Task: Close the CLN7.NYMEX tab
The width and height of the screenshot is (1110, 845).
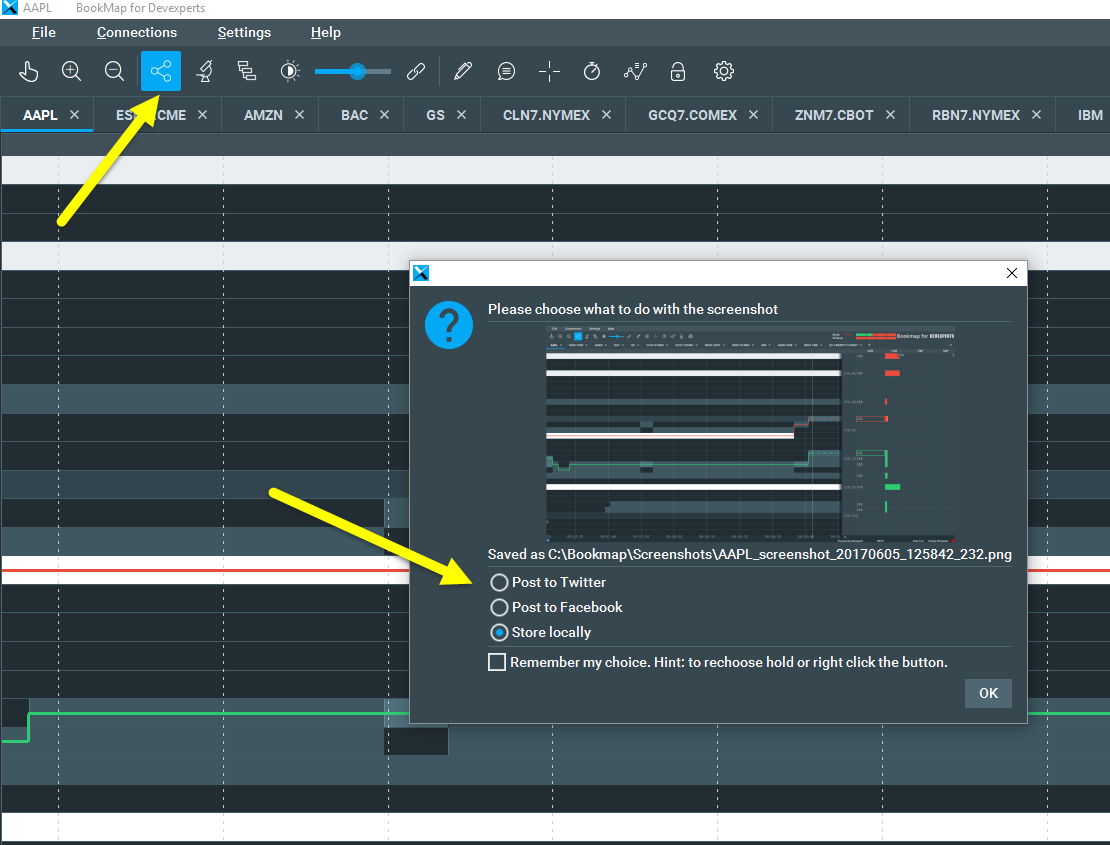Action: point(607,115)
